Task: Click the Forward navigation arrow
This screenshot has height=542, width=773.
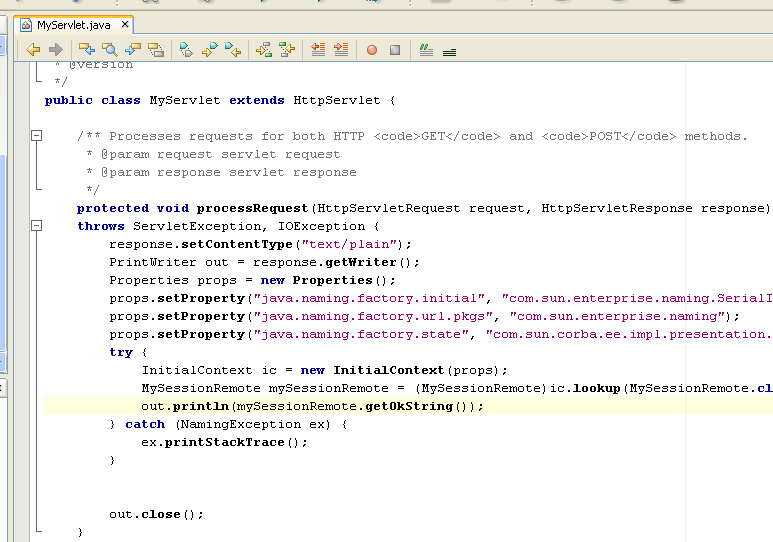Action: 55,49
